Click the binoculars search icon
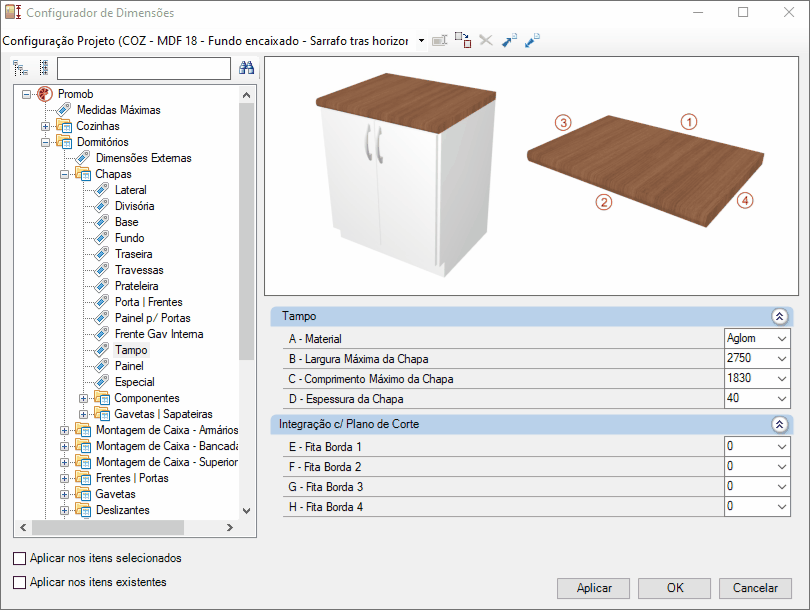This screenshot has height=610, width=810. [246, 68]
